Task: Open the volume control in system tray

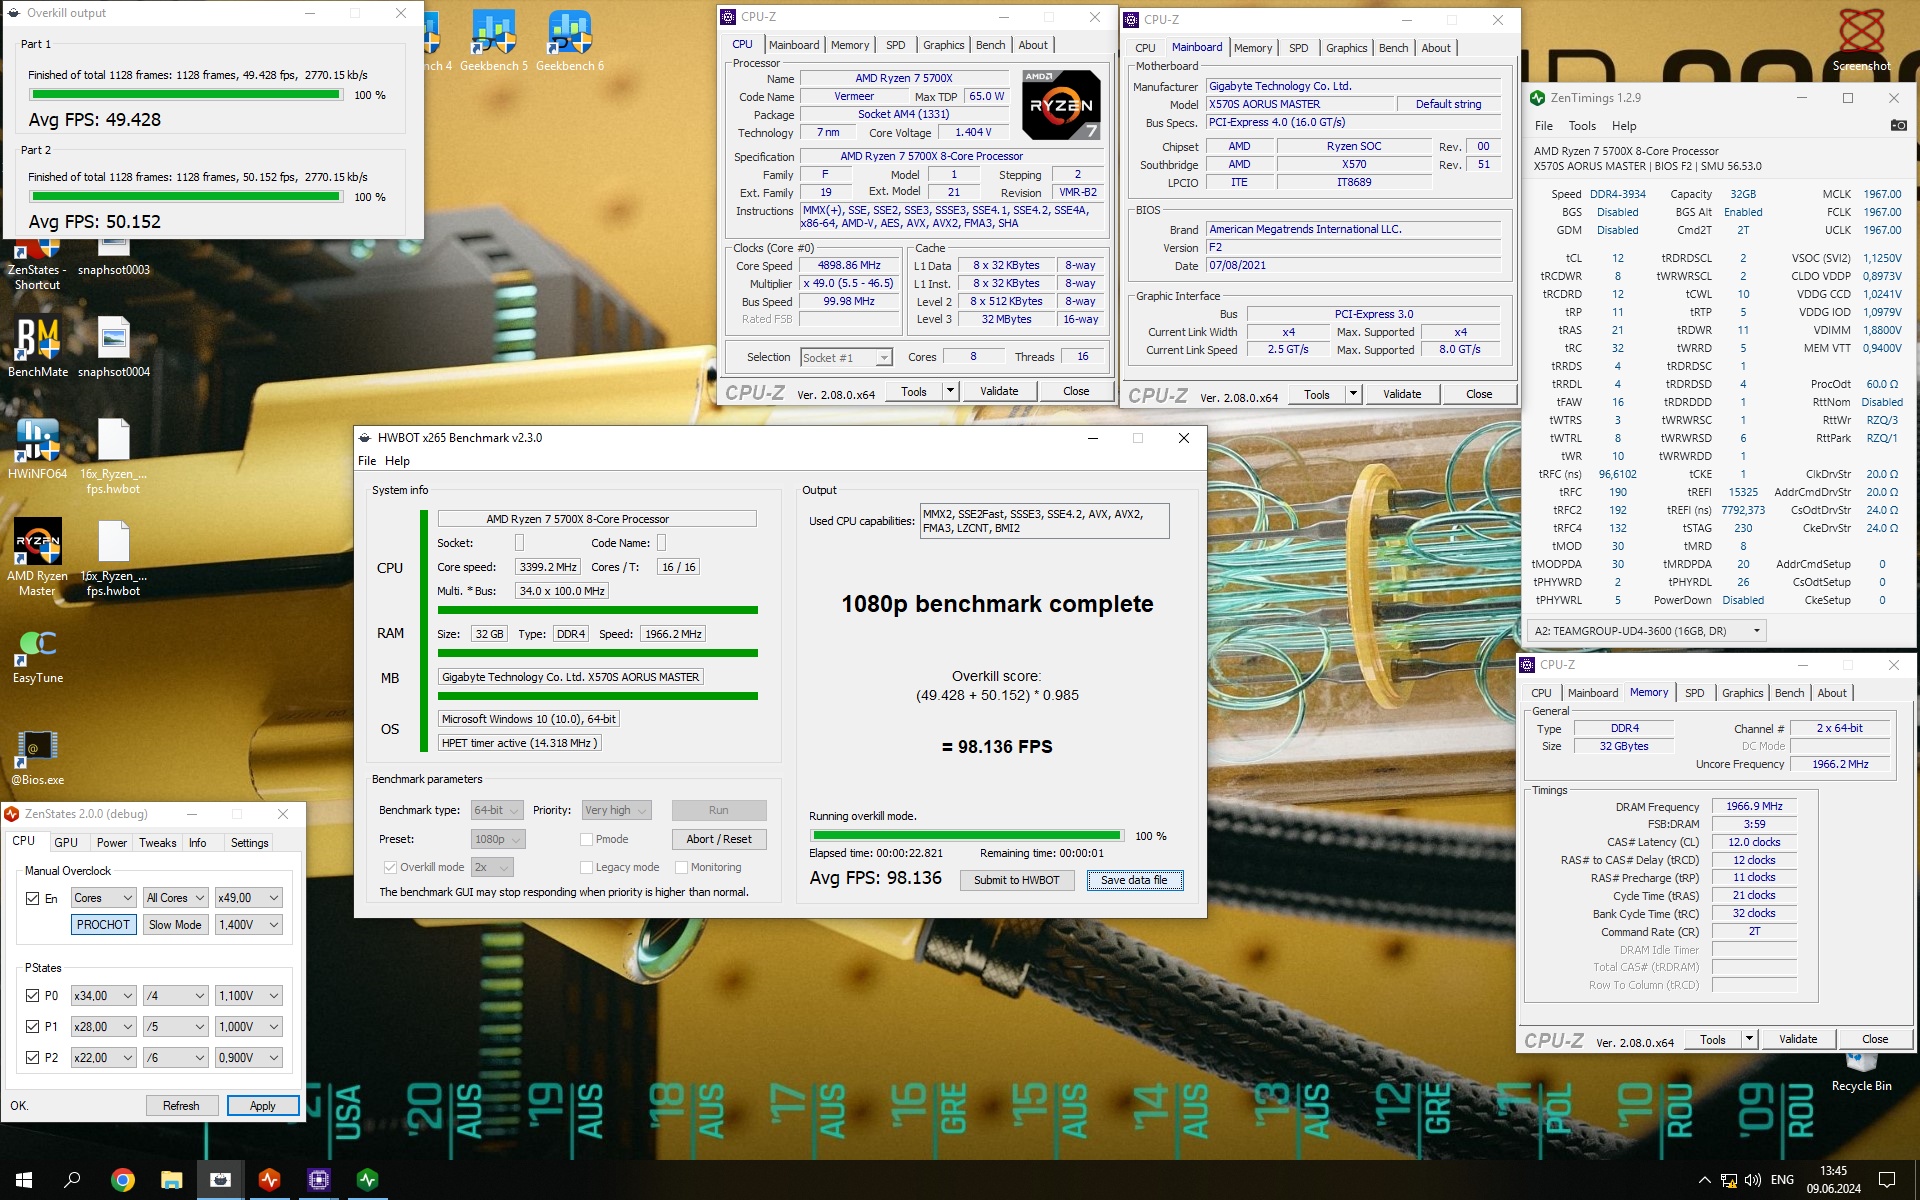Action: 1752,1180
